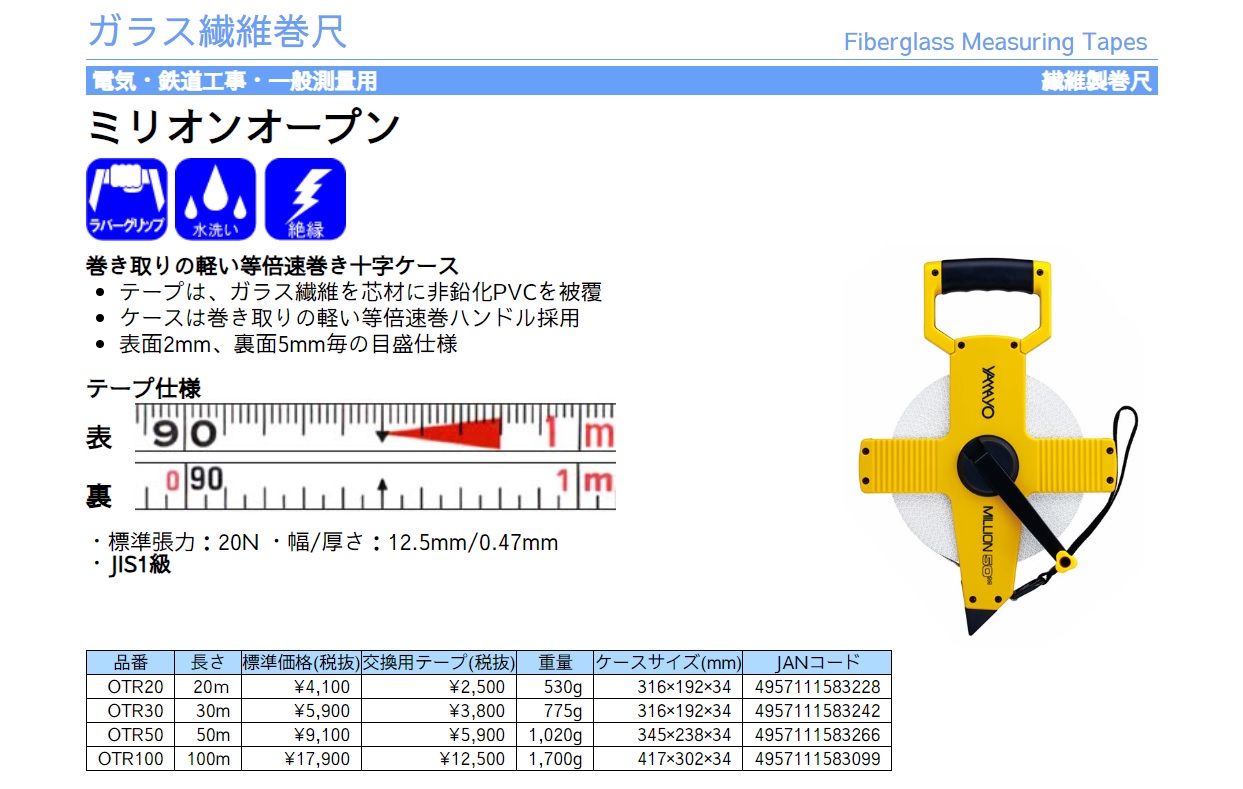Click the 530g weight cell
Viewport: 1243px width, 789px height.
coord(556,686)
